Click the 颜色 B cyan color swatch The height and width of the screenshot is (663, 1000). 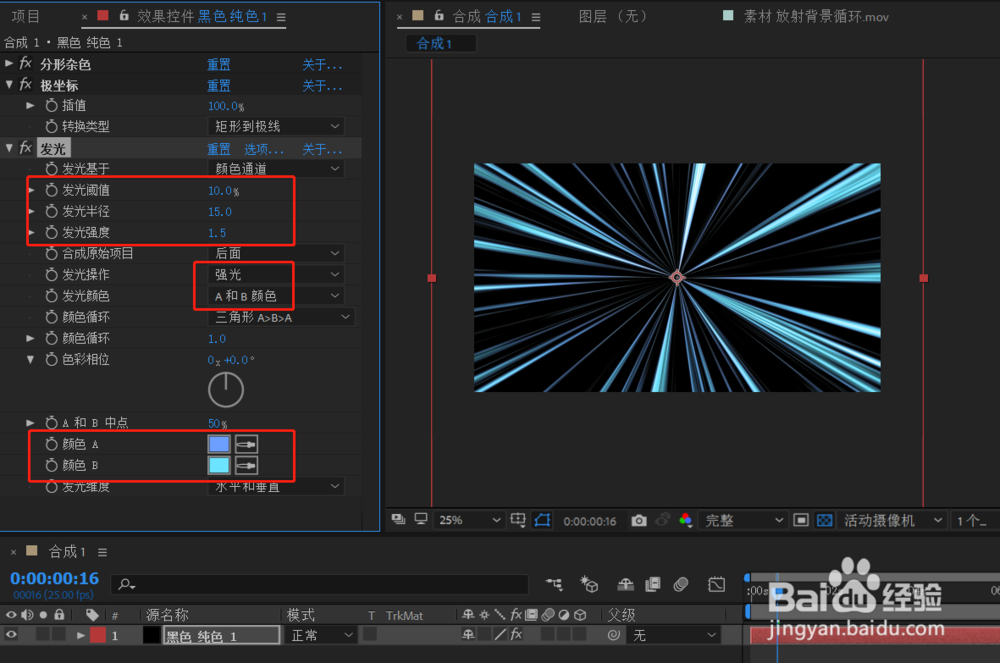pyautogui.click(x=219, y=465)
